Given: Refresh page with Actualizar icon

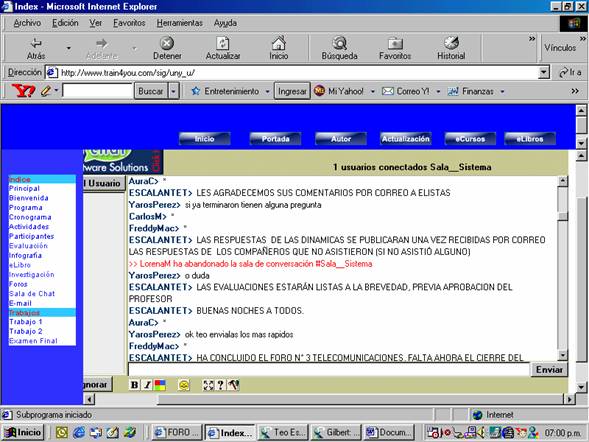Looking at the screenshot, I should (x=222, y=43).
